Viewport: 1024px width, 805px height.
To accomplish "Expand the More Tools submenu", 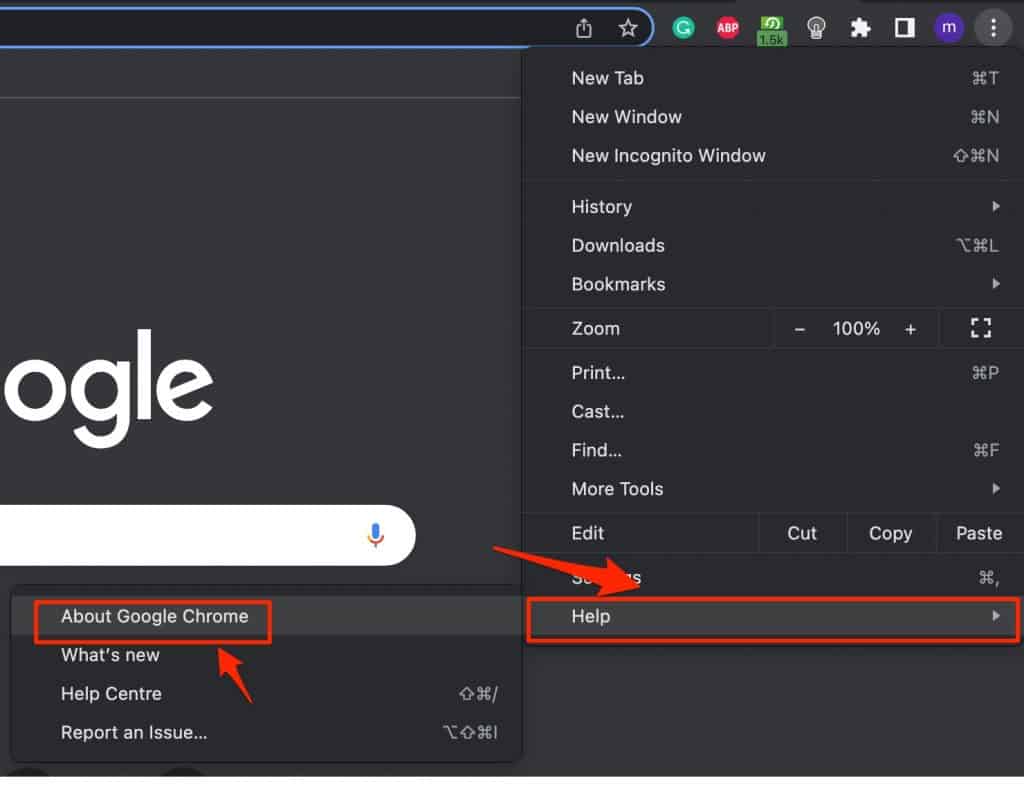I will 773,489.
